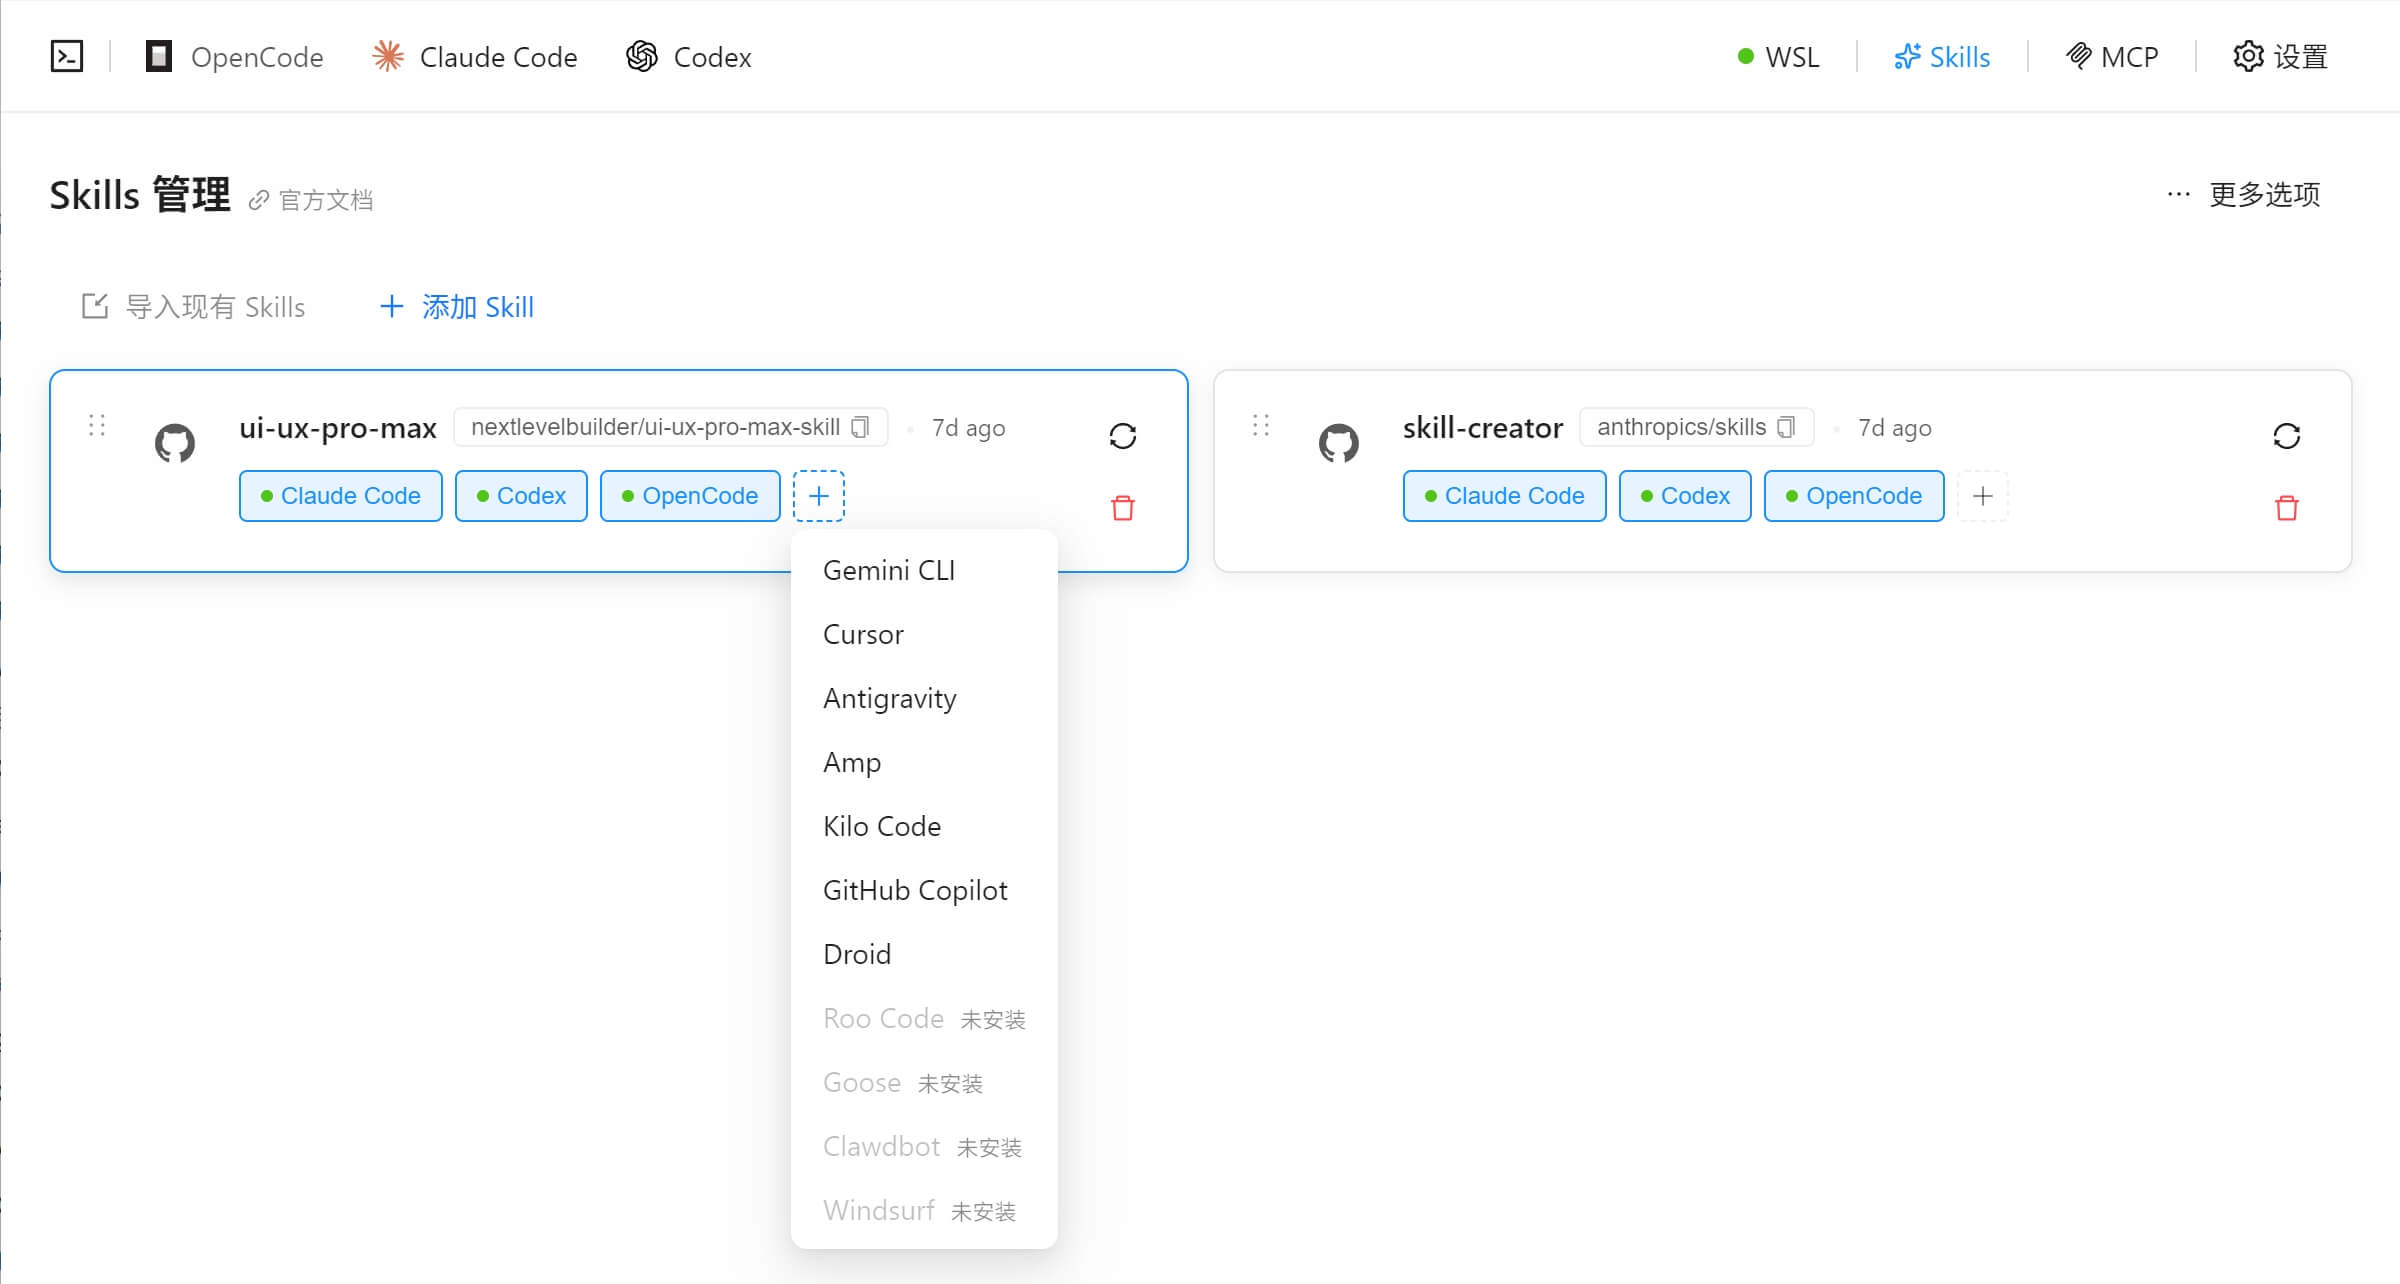Click 导入现有 Skills button
This screenshot has width=2400, height=1284.
(x=193, y=306)
